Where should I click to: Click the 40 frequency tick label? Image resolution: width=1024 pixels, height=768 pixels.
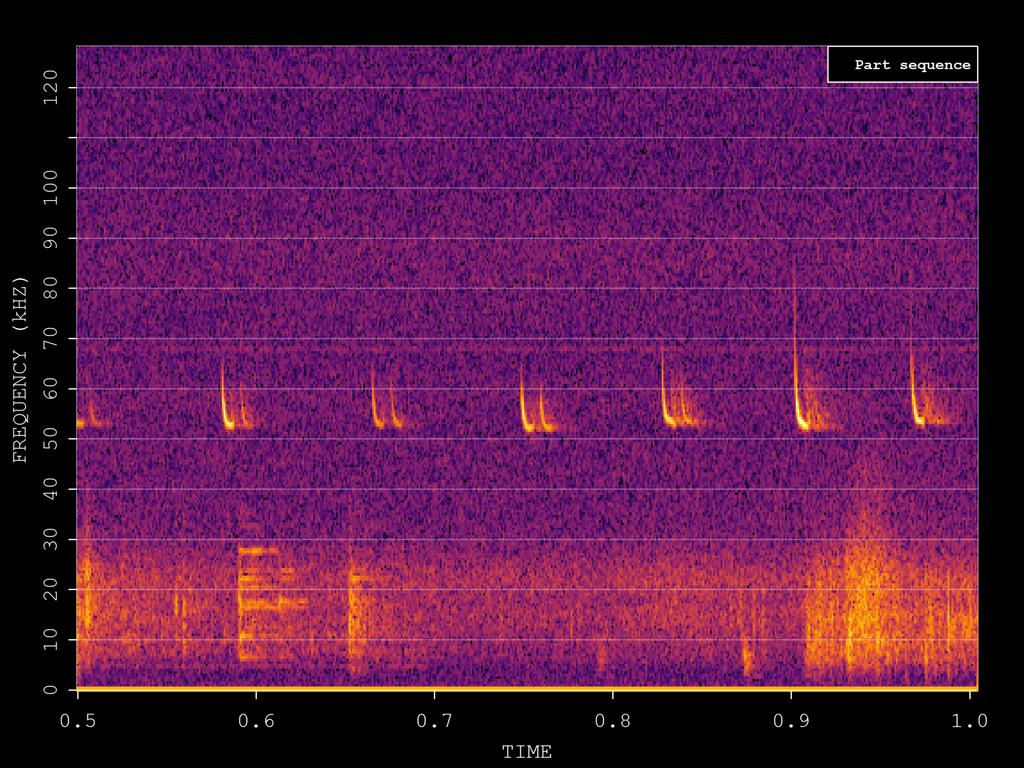(x=51, y=489)
